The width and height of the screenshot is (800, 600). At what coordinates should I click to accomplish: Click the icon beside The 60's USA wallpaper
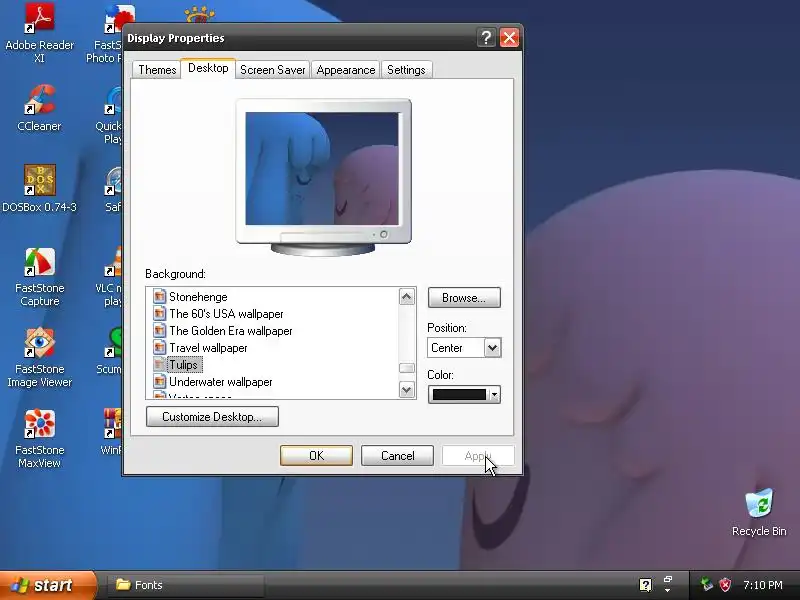tap(160, 313)
